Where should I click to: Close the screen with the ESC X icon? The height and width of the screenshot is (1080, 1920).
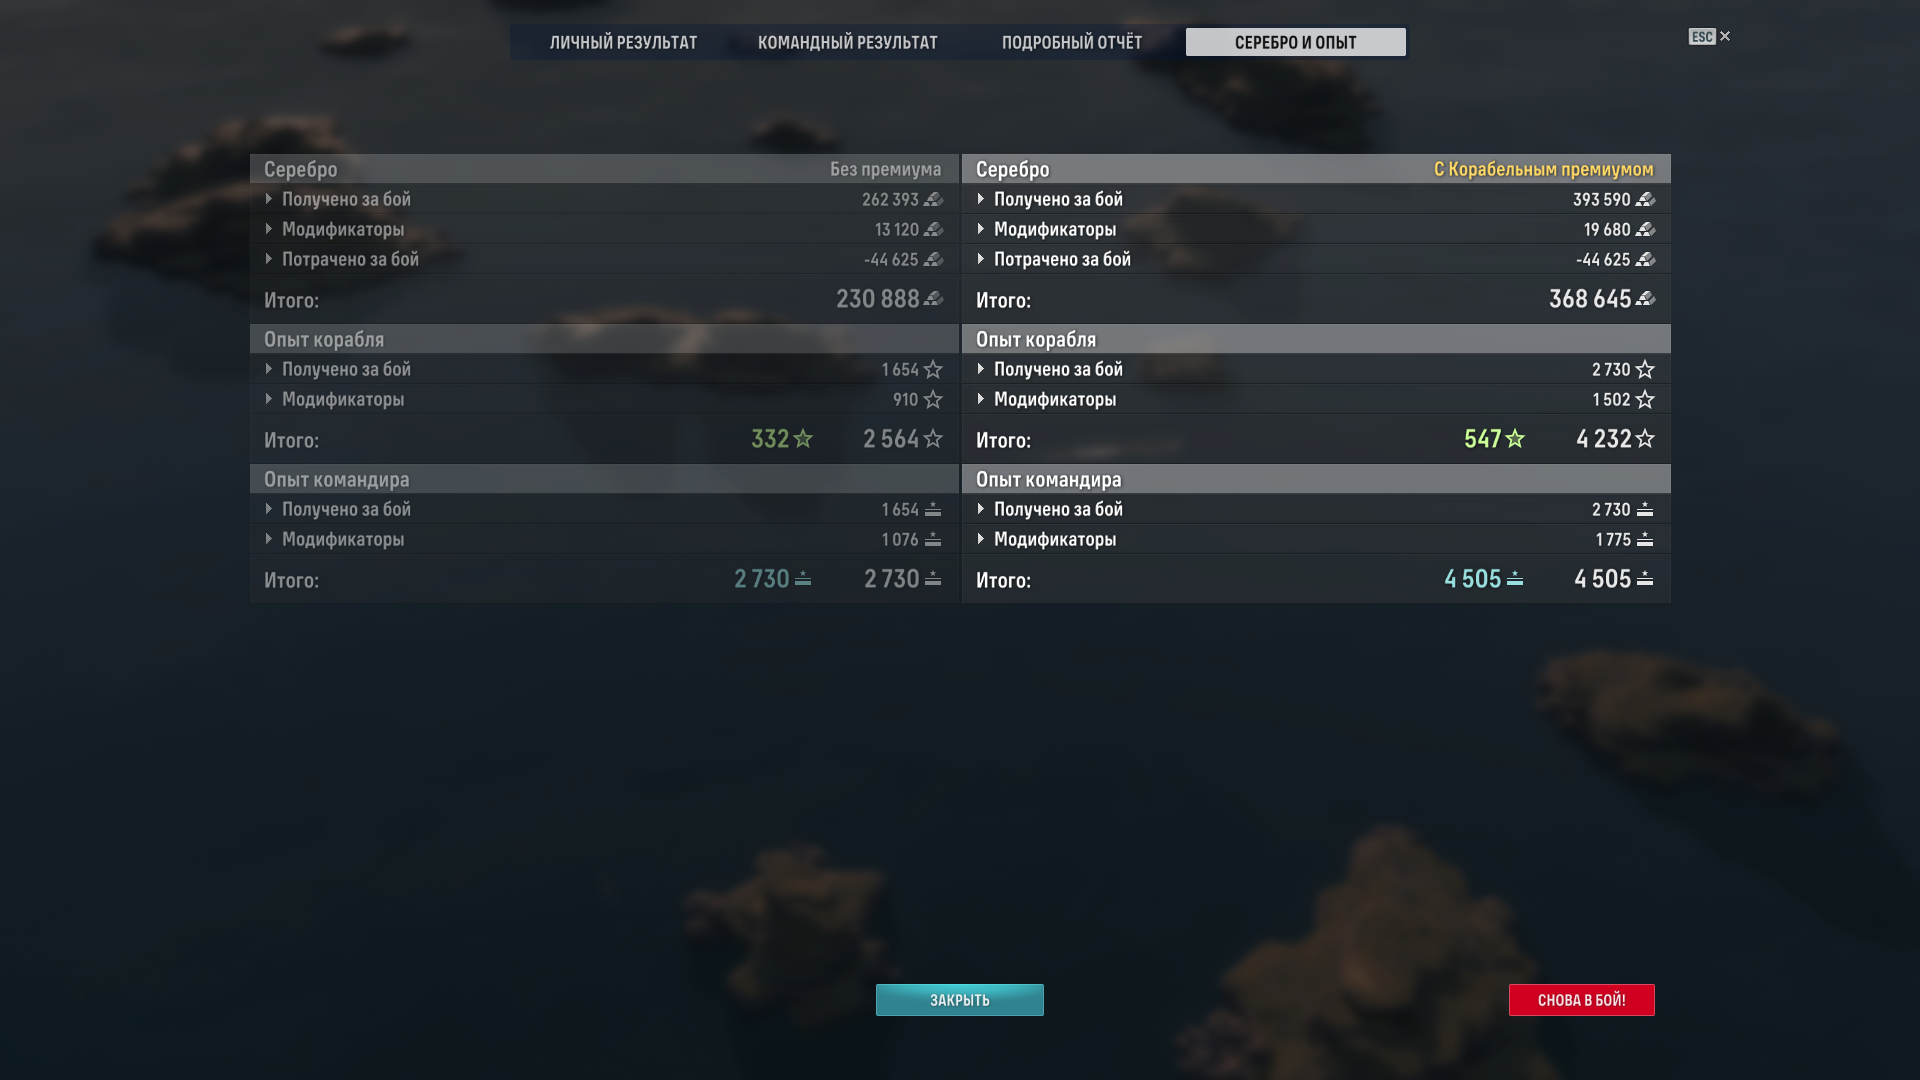[x=1710, y=36]
